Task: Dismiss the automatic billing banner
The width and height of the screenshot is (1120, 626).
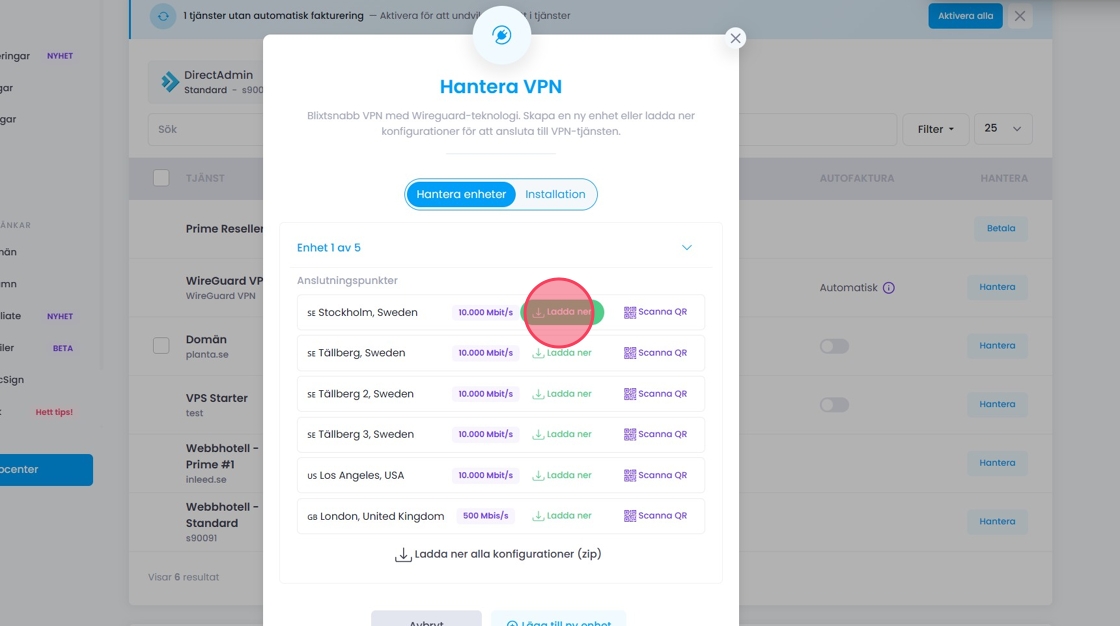Action: click(x=1019, y=16)
